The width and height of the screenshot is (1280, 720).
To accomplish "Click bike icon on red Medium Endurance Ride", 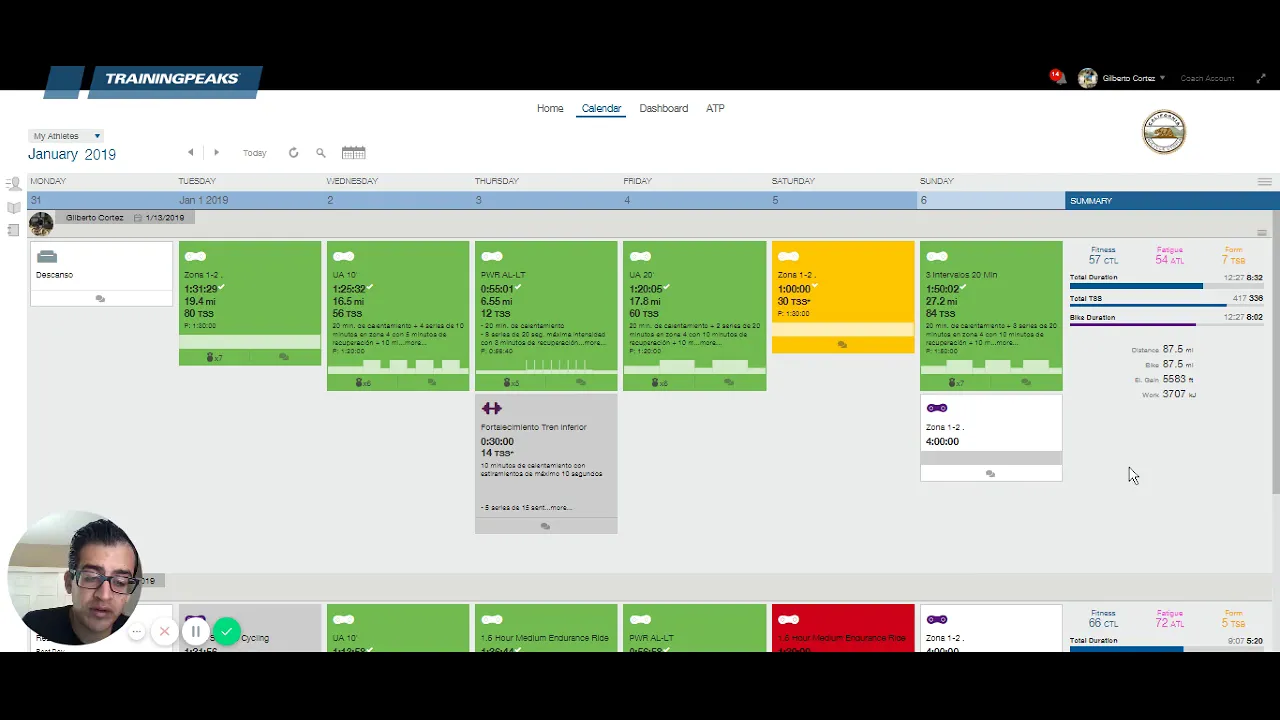I will 788,620.
